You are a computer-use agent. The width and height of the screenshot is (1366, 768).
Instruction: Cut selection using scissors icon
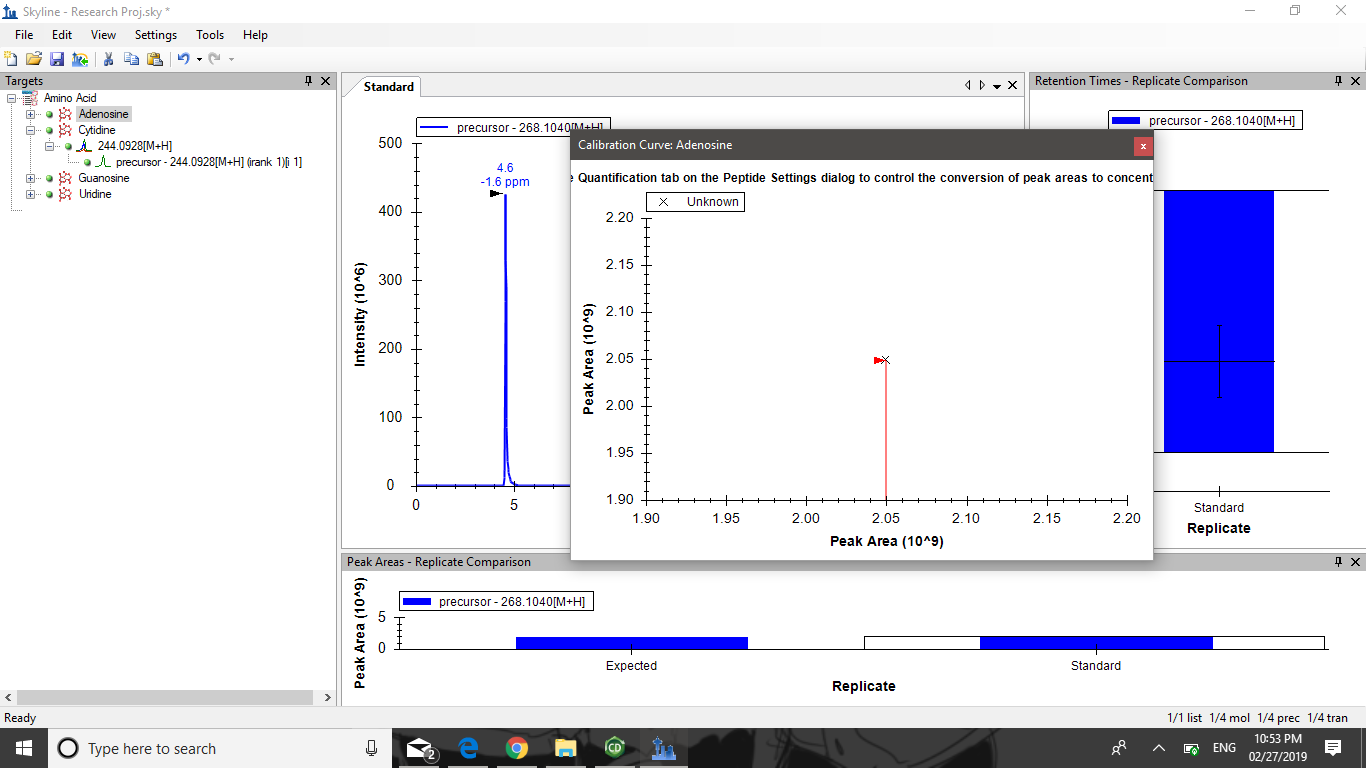(108, 59)
